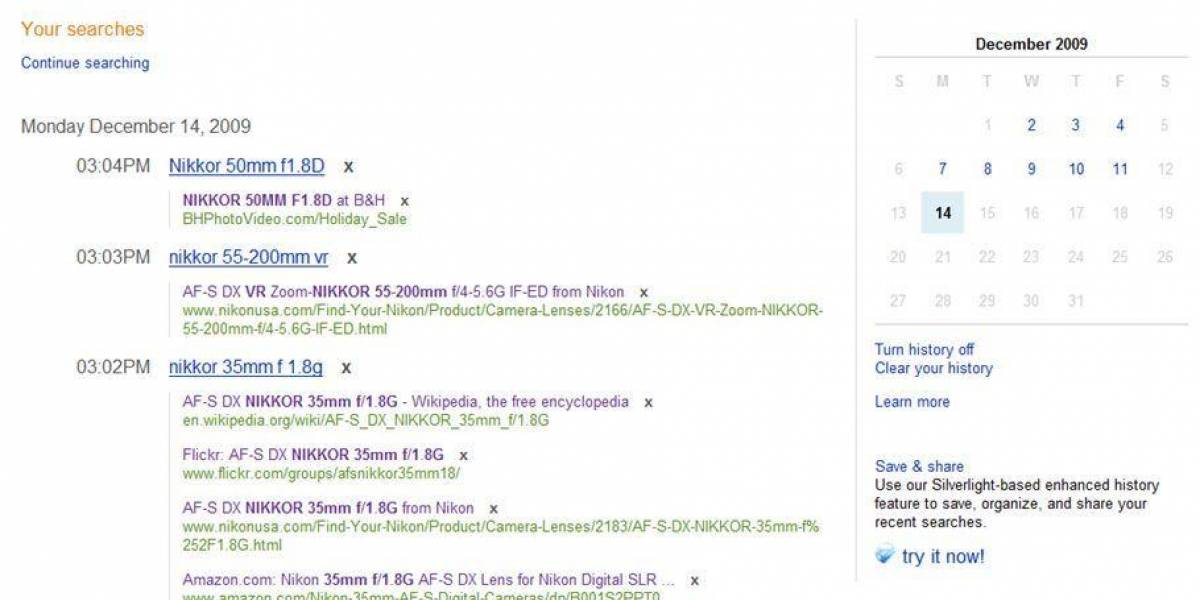Click the December 2009 calendar title
Screen dimensions: 1200x600
[x=1031, y=44]
